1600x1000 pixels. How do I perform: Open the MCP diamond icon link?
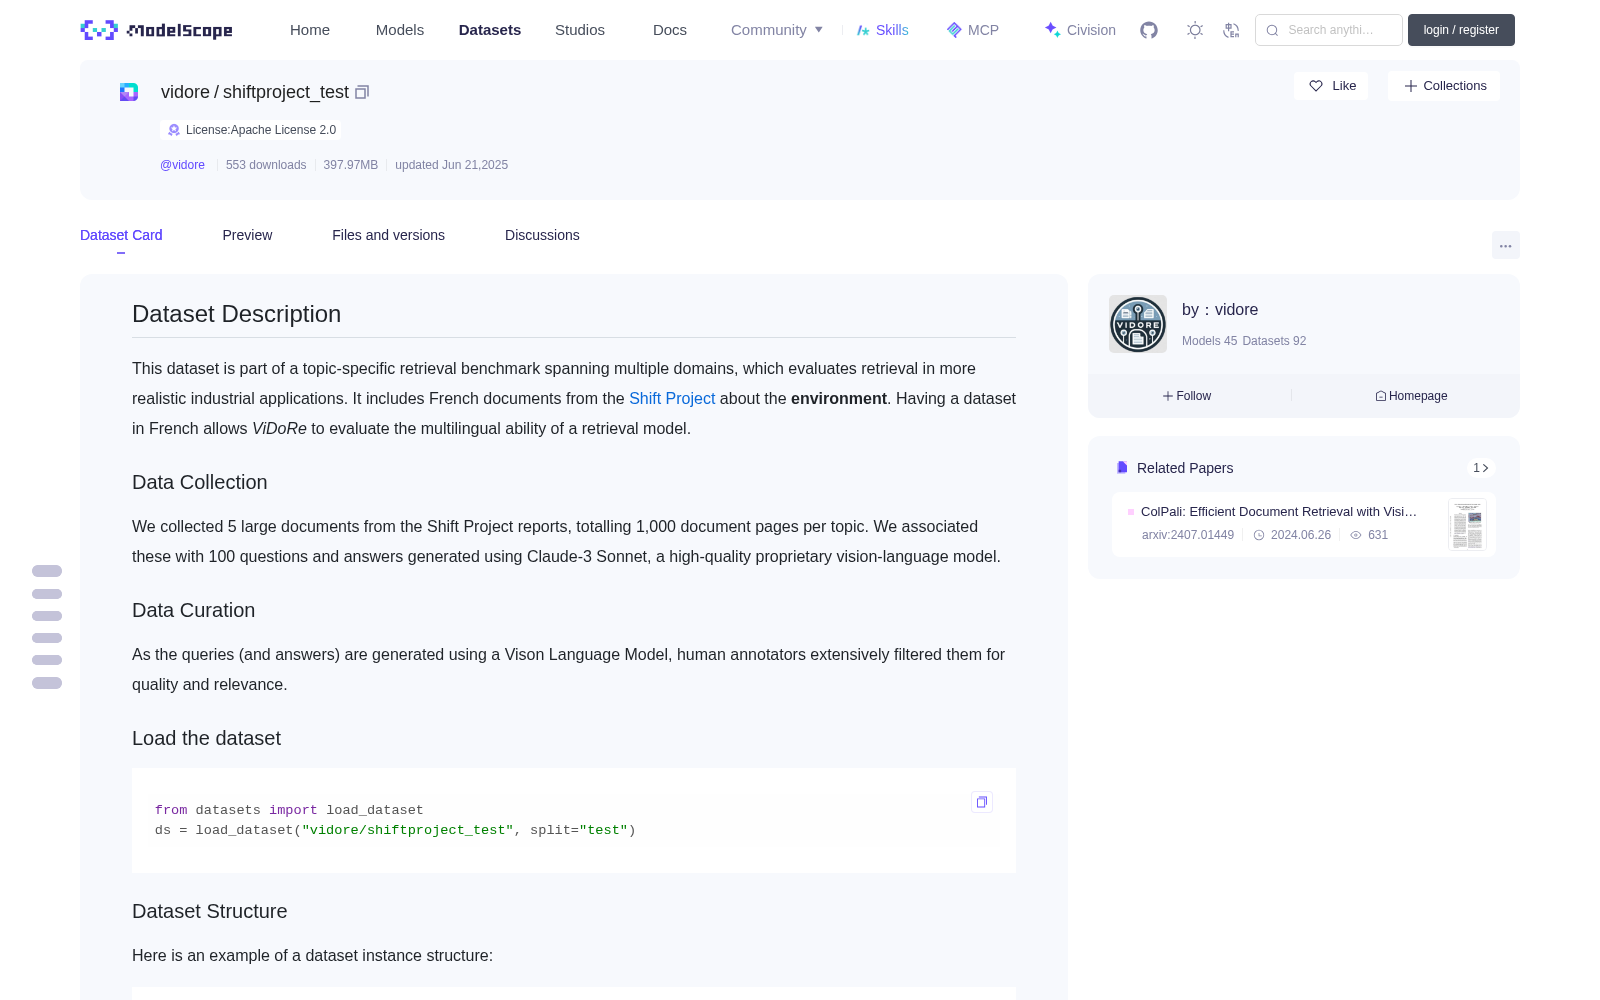[972, 30]
